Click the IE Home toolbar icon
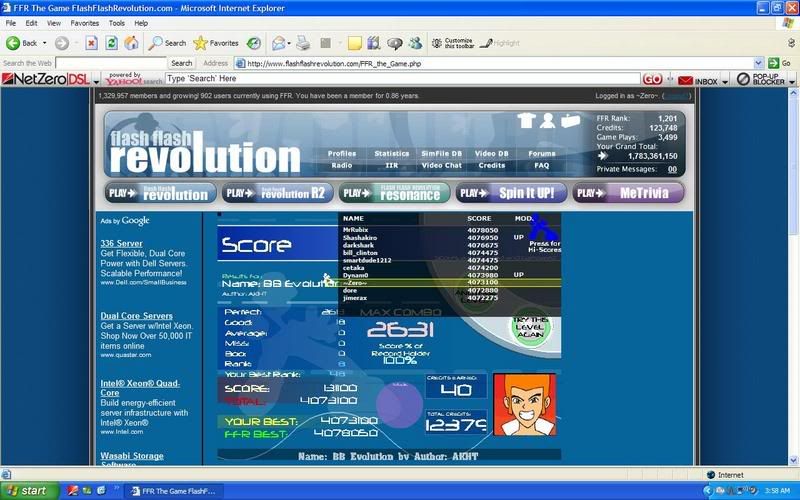 [x=131, y=43]
